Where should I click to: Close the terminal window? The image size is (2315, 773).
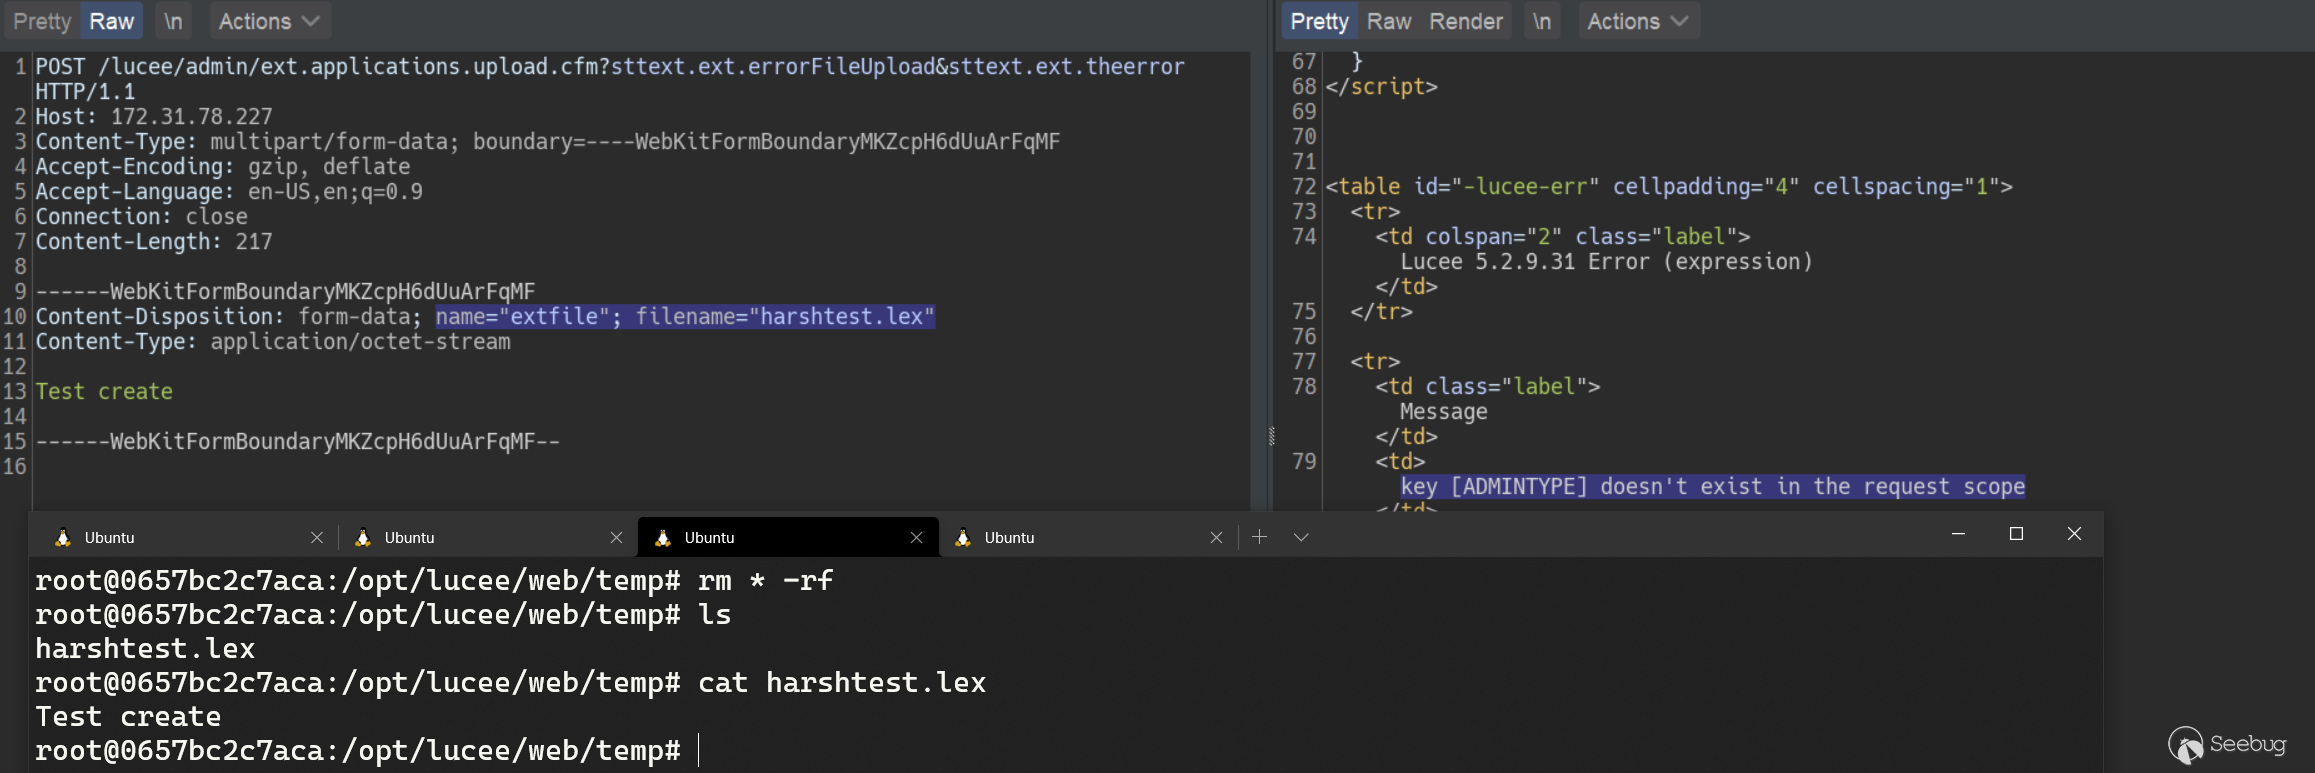[x=2074, y=534]
